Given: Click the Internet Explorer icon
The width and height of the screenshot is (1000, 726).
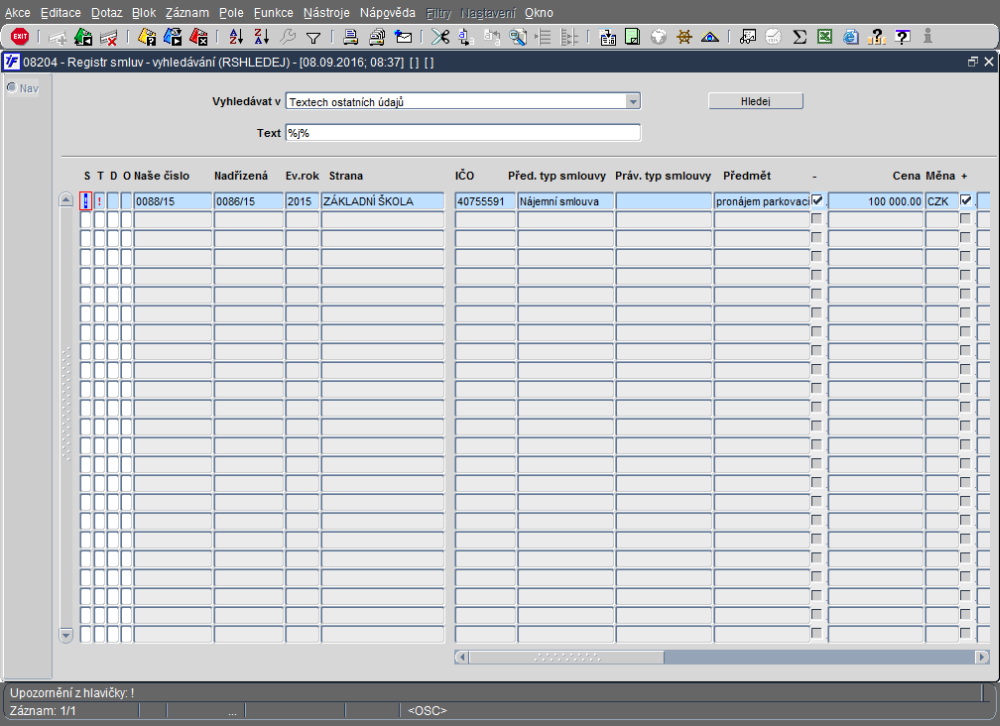Looking at the screenshot, I should [851, 37].
